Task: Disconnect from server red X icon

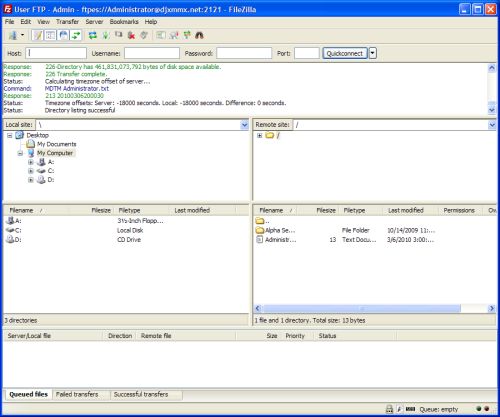Action: point(131,35)
